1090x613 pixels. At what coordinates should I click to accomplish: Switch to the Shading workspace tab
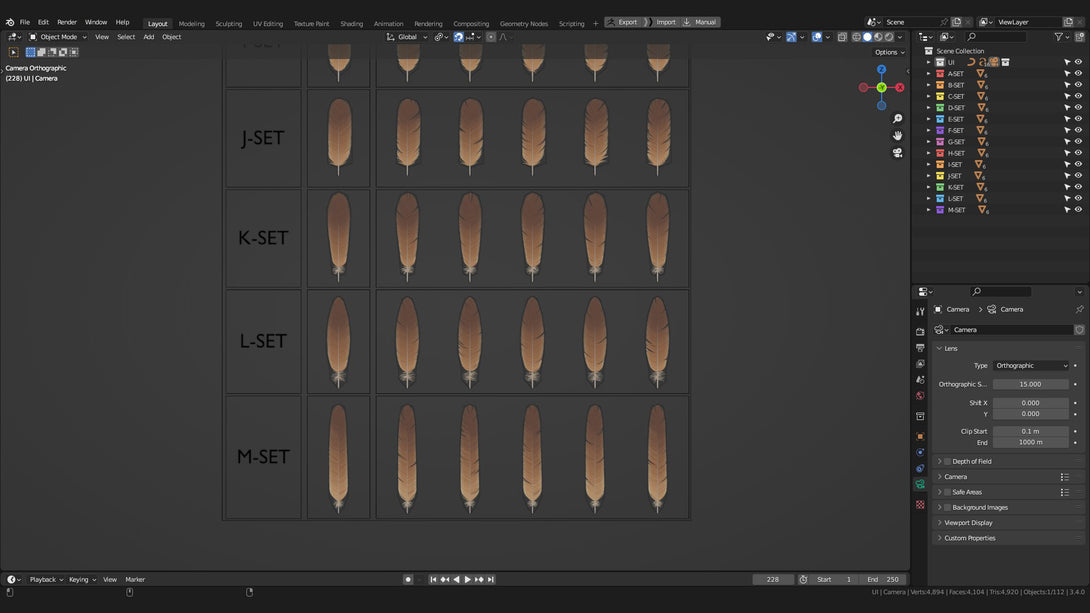pyautogui.click(x=351, y=24)
